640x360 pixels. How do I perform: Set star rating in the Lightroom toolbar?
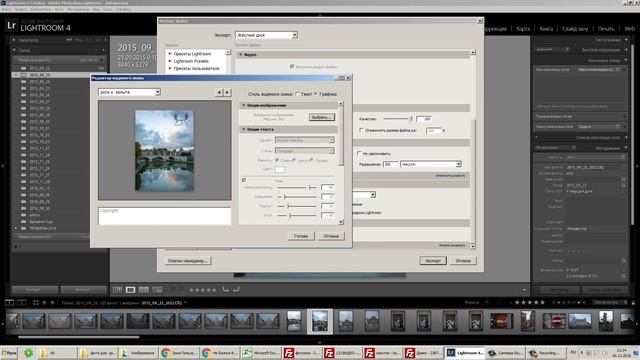click(x=203, y=290)
